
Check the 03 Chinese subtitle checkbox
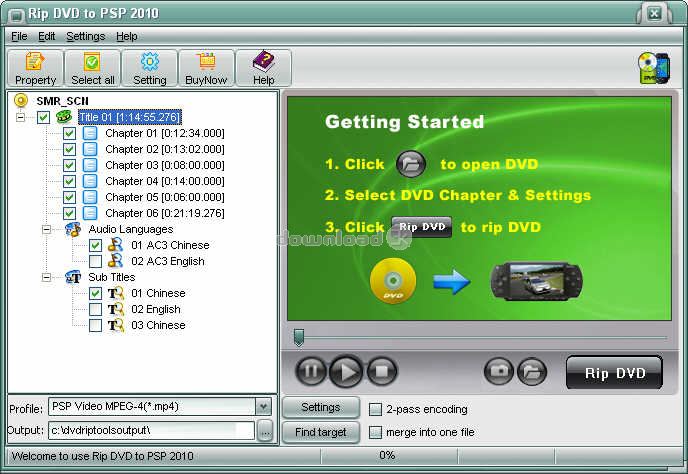point(95,325)
